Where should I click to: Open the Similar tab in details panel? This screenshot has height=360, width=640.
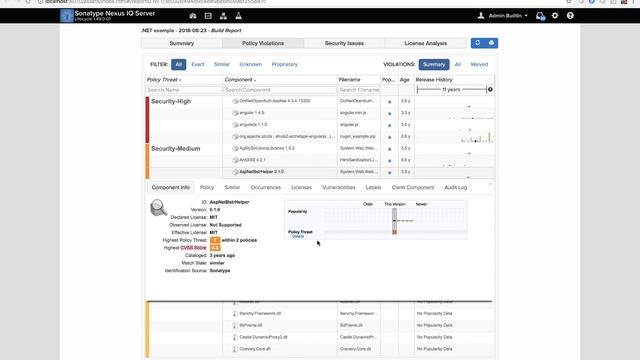coord(232,187)
